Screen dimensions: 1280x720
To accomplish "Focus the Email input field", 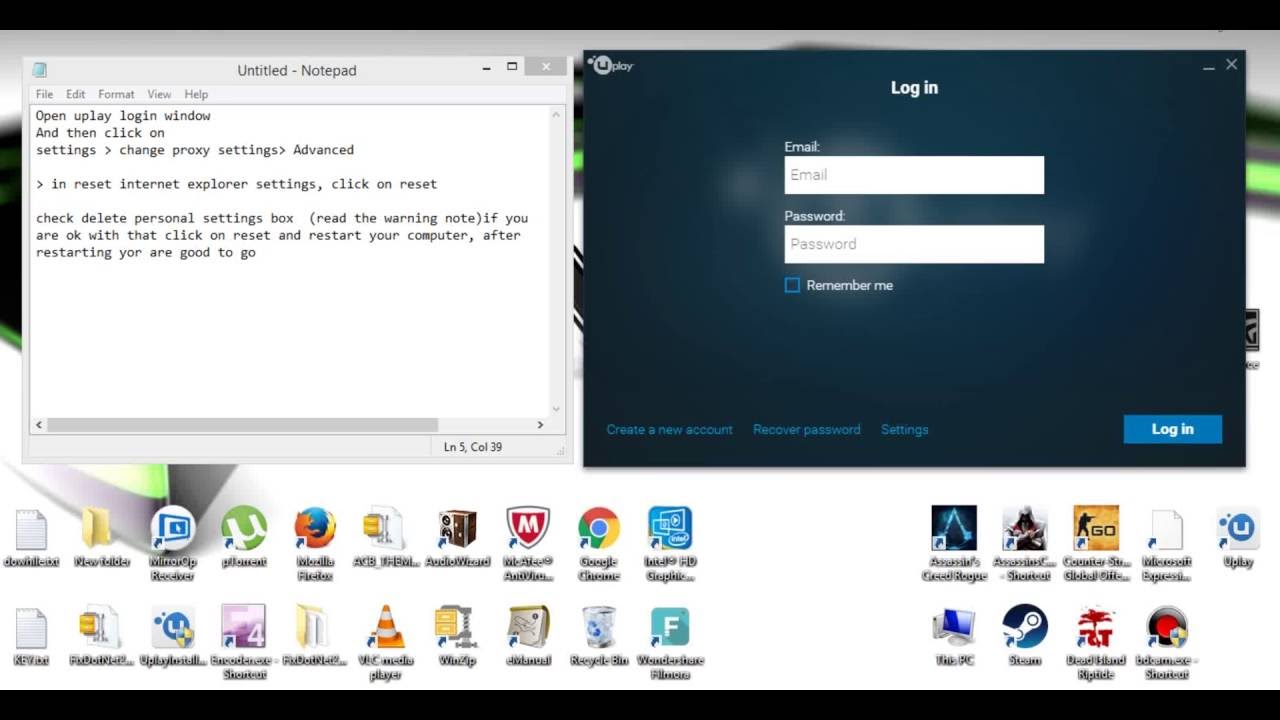I will 914,175.
